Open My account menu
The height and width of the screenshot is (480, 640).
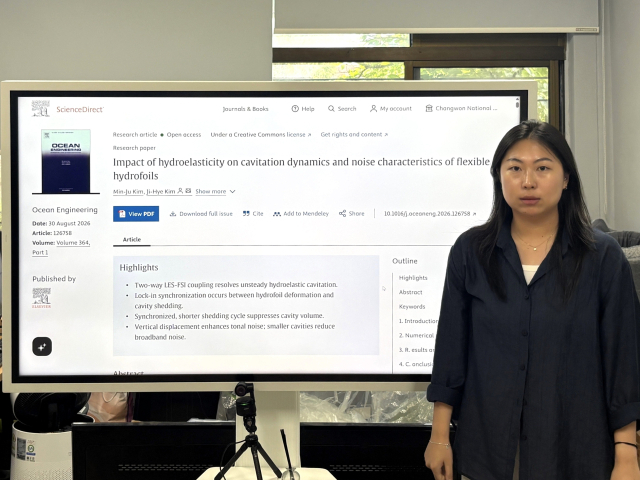pyautogui.click(x=391, y=109)
